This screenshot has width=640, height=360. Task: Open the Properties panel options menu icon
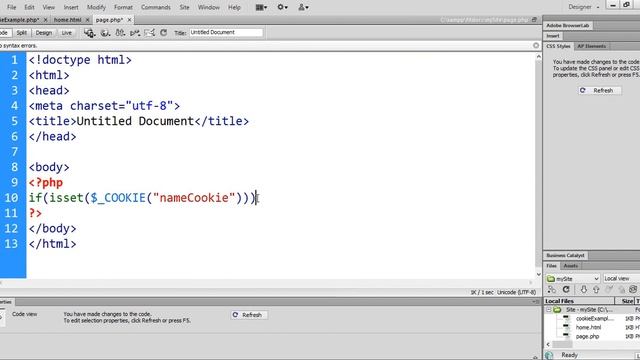(x=536, y=302)
